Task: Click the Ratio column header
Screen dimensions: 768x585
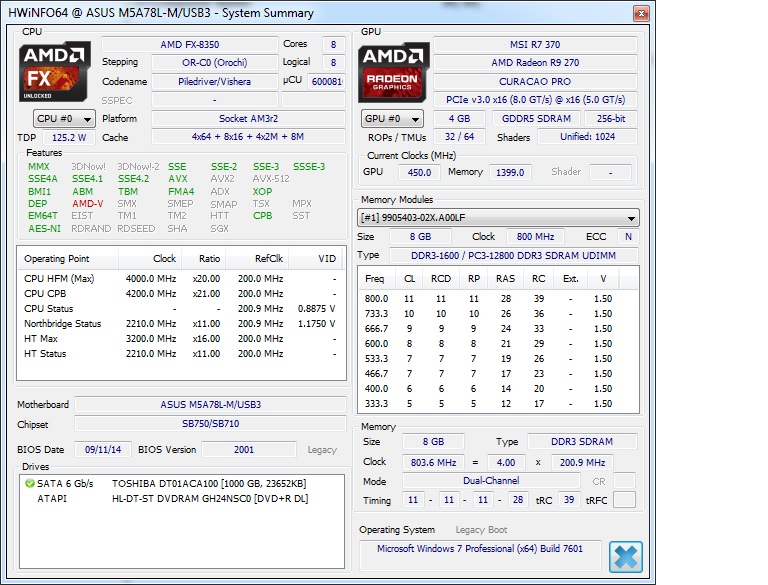Action: (204, 259)
